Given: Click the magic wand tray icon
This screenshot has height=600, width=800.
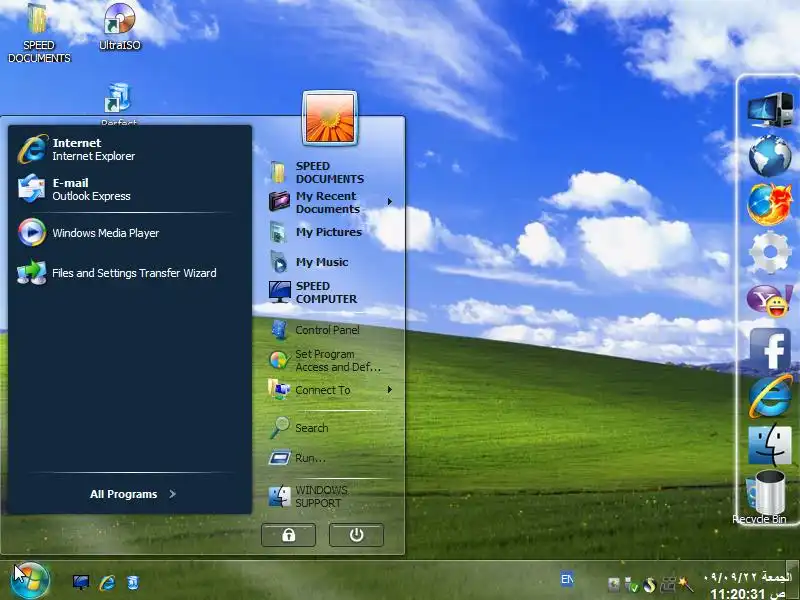Looking at the screenshot, I should coord(686,584).
